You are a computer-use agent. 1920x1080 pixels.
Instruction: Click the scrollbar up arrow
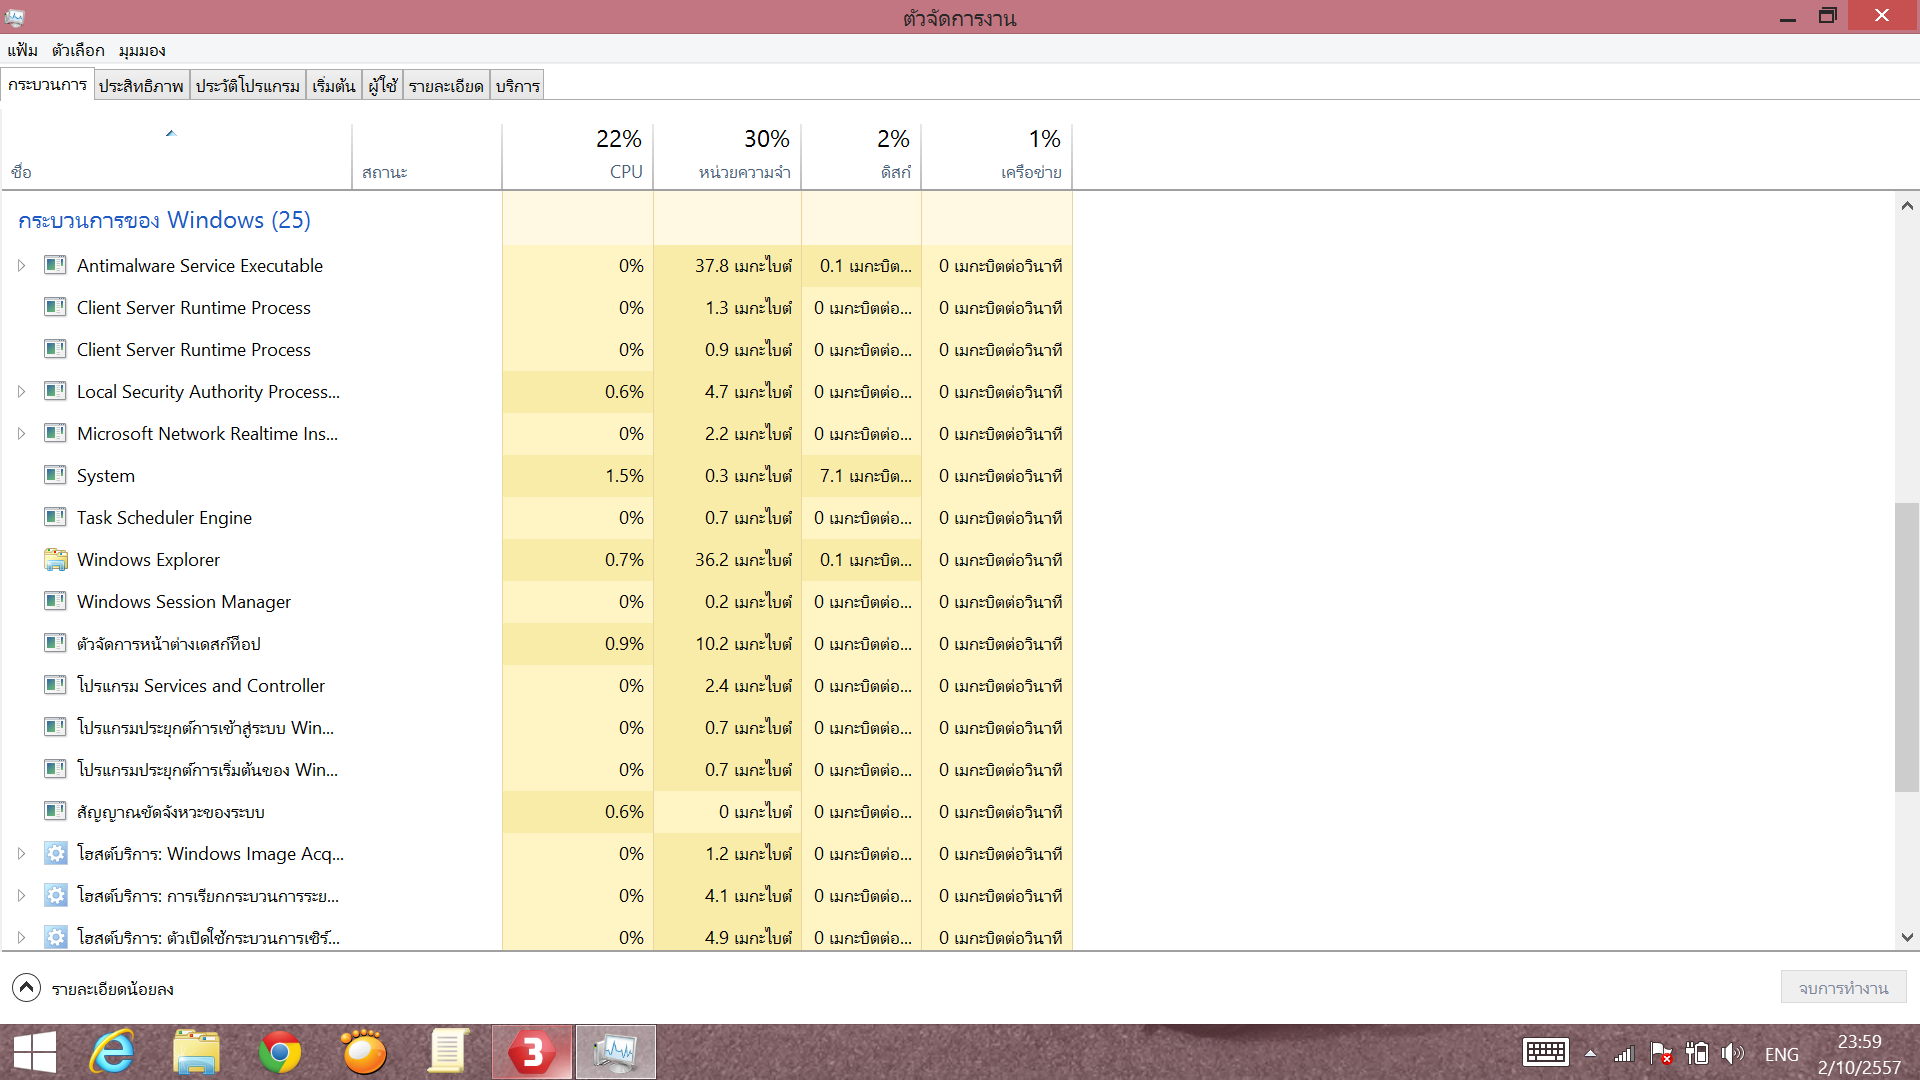(x=1907, y=206)
